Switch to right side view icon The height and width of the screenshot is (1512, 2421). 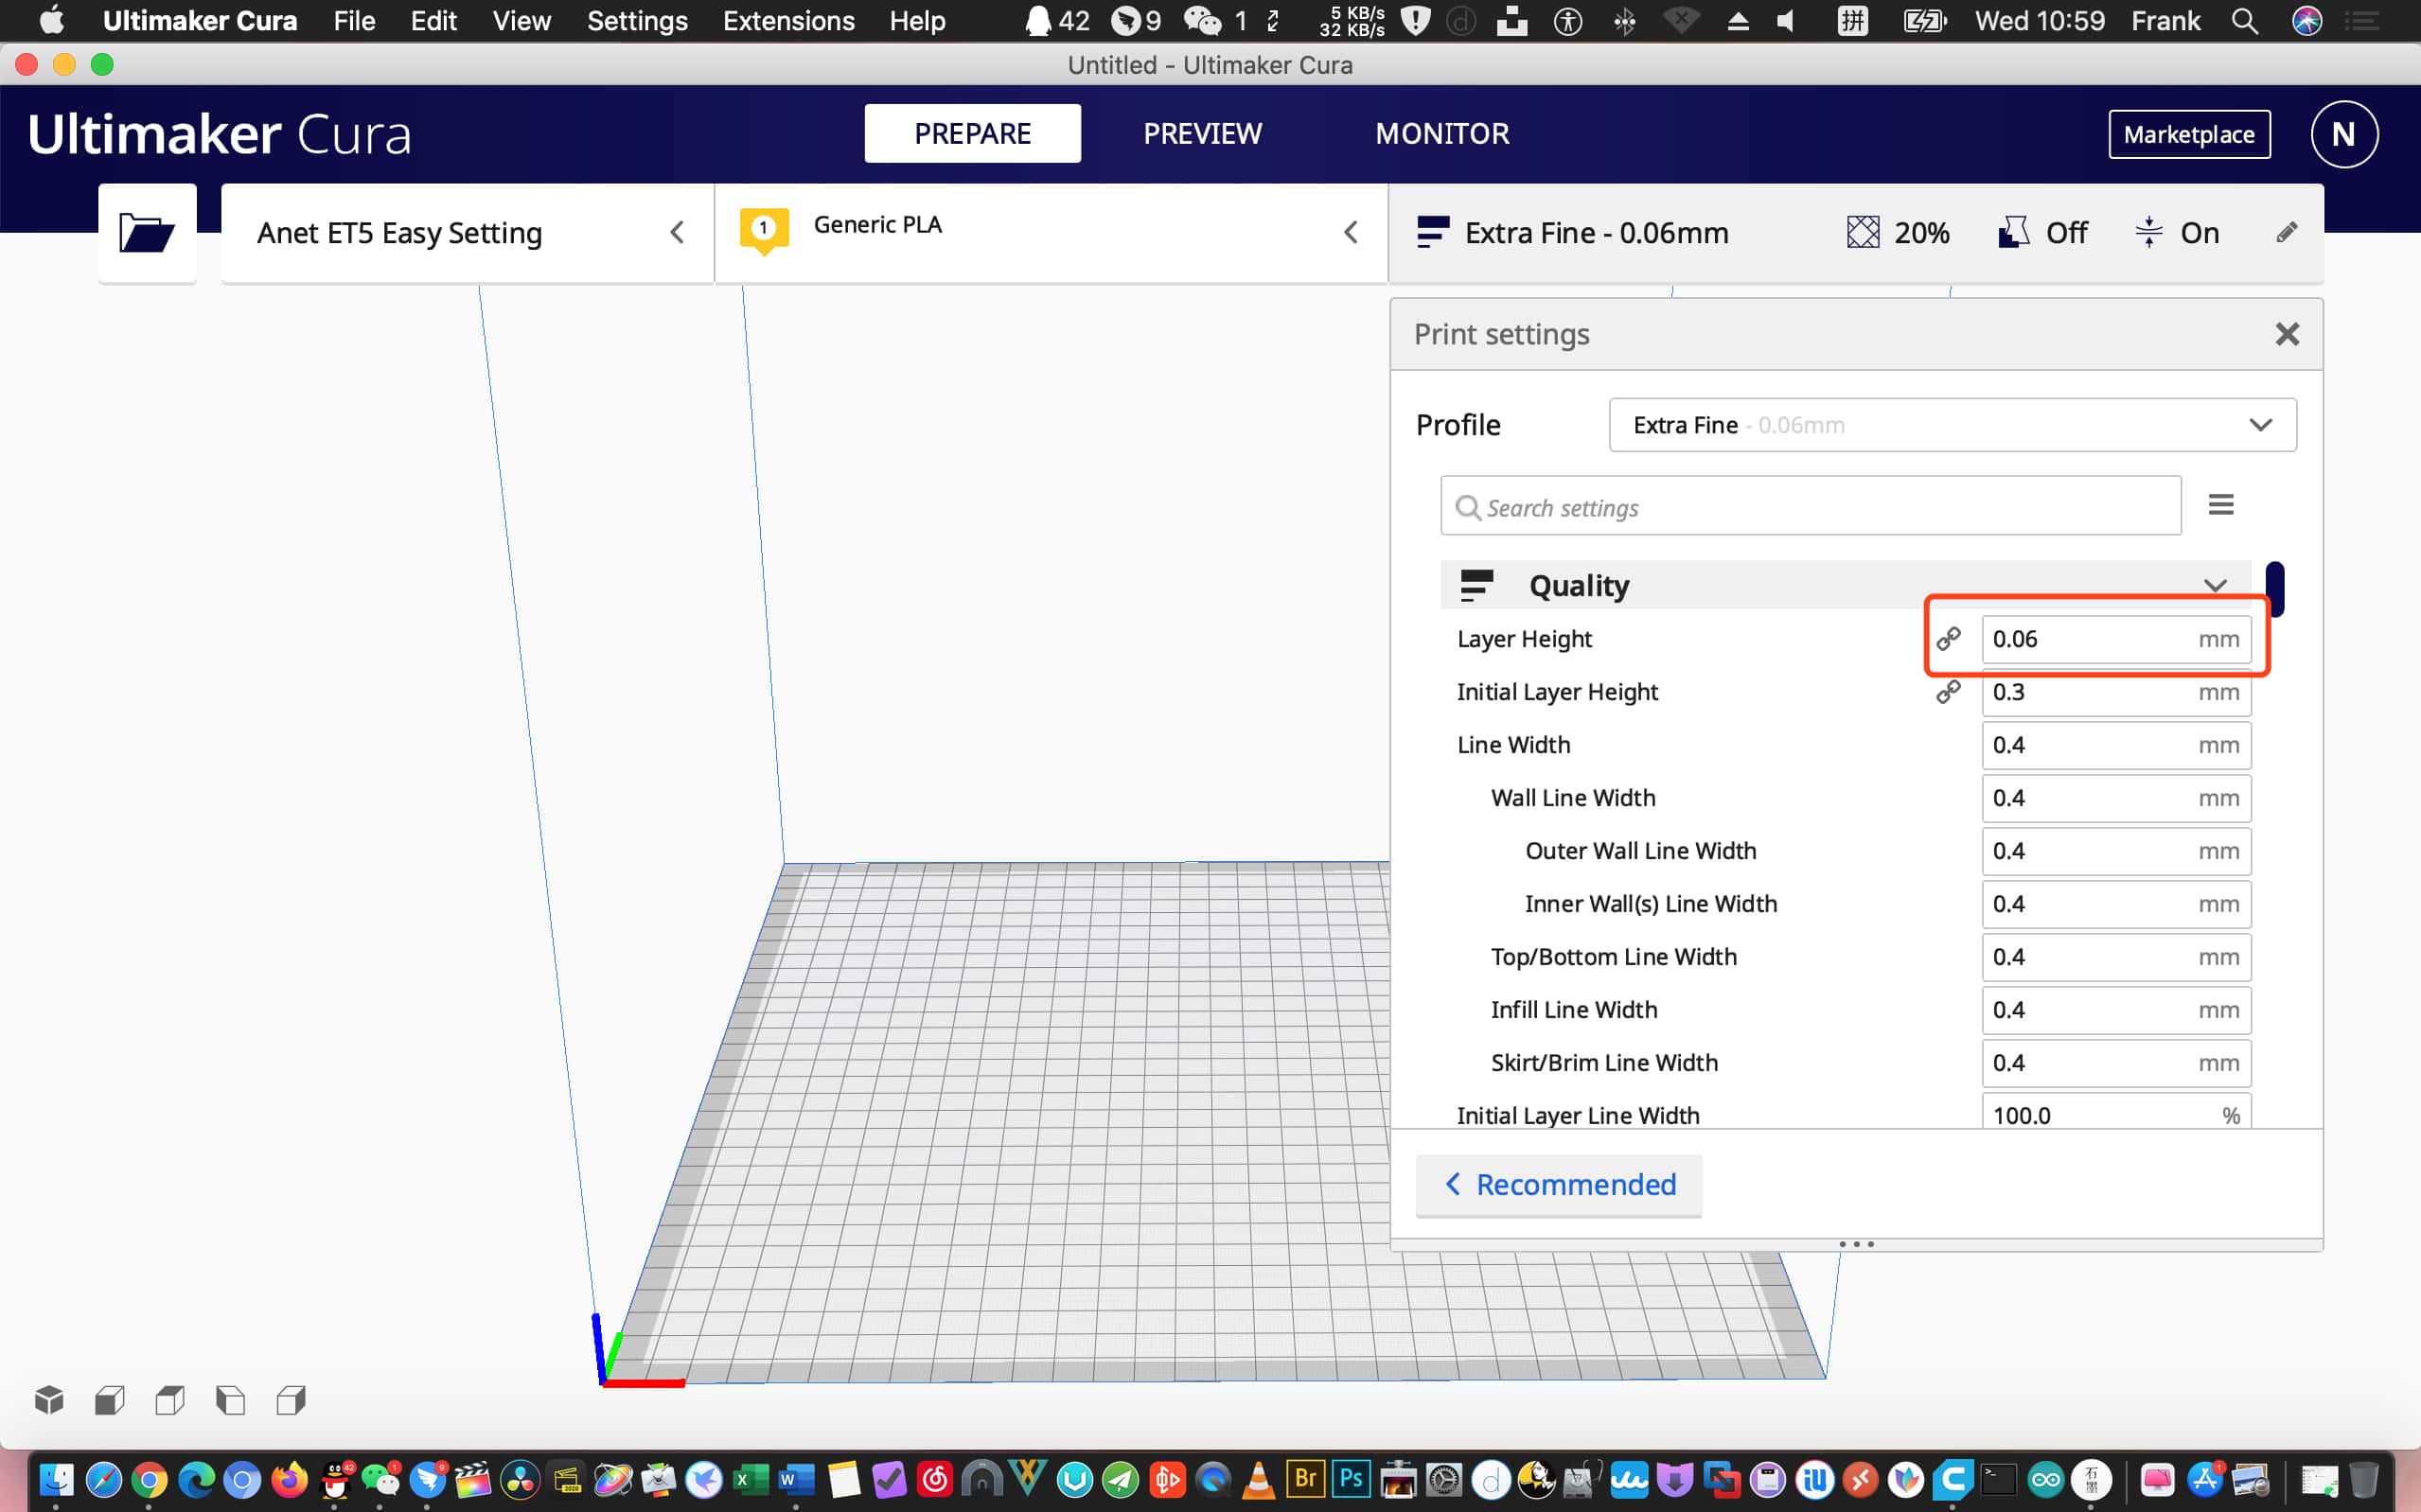291,1400
